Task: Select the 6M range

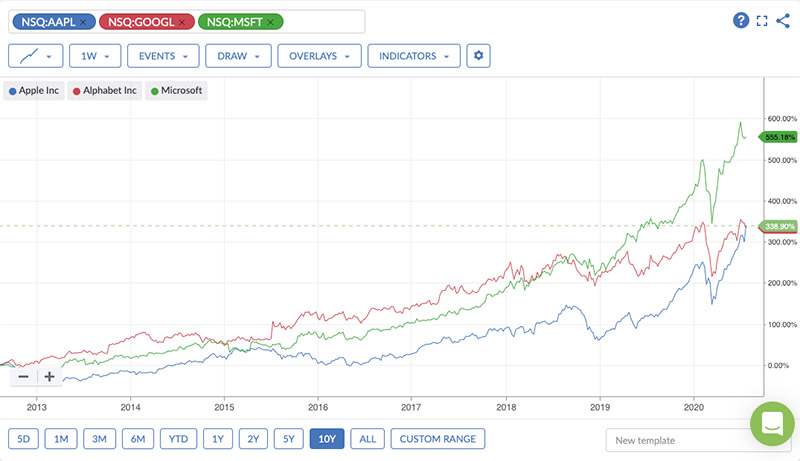Action: point(138,439)
